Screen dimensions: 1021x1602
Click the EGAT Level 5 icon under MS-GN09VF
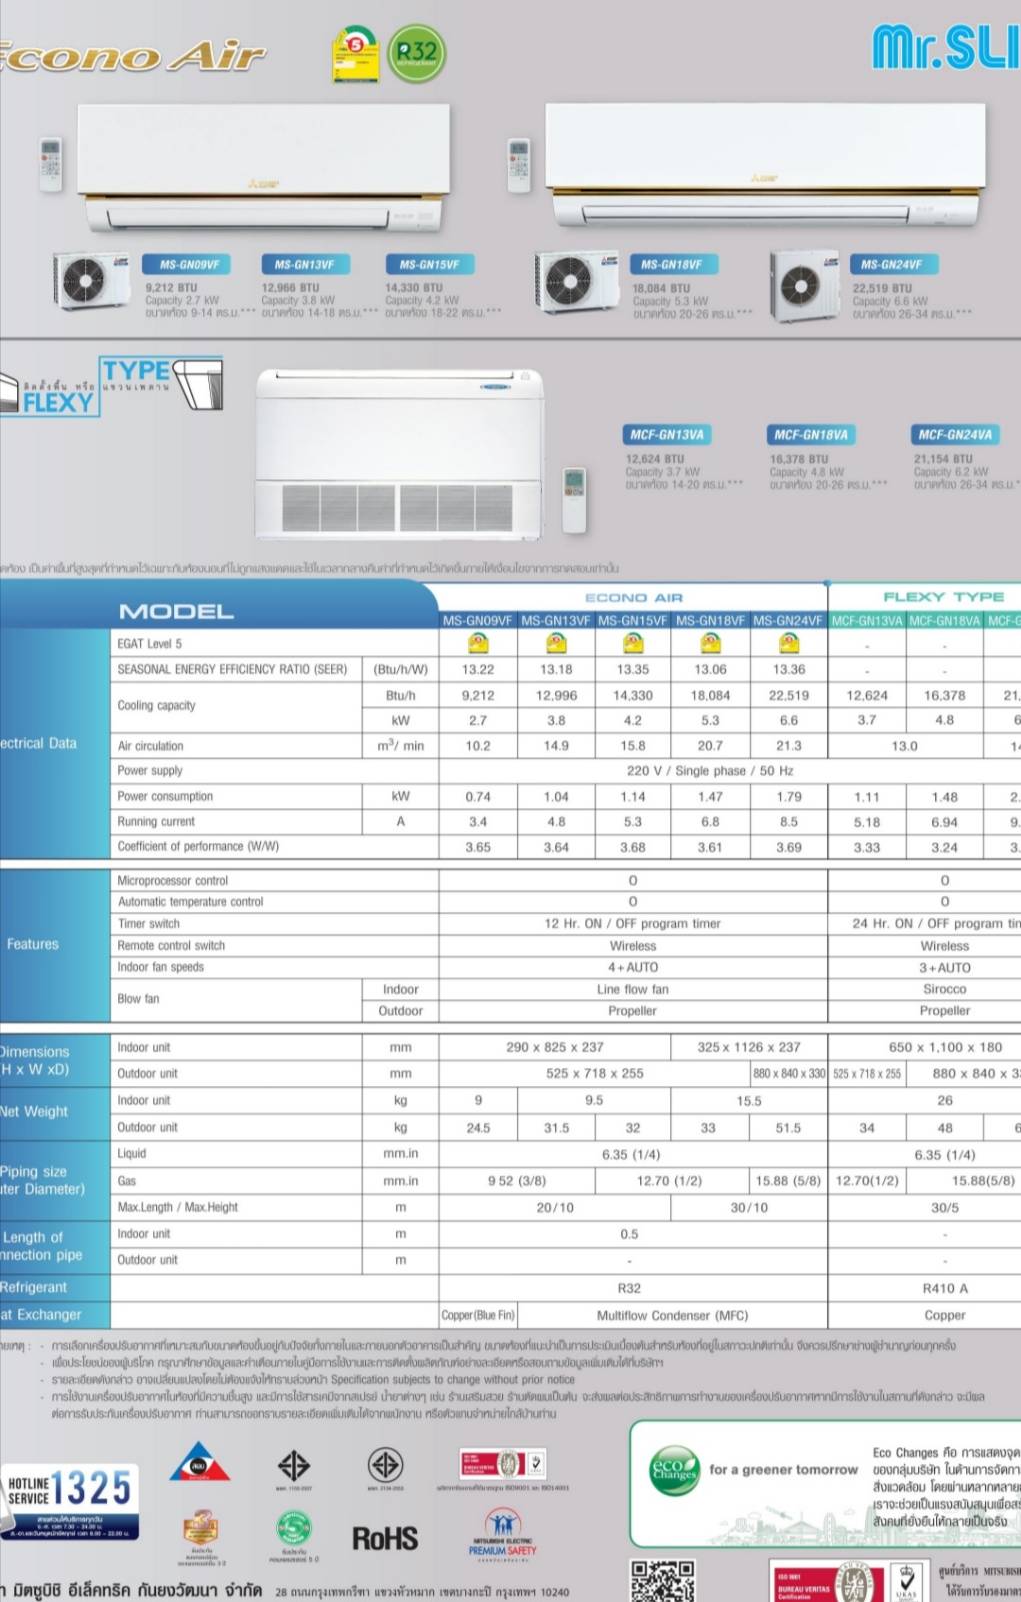point(478,644)
